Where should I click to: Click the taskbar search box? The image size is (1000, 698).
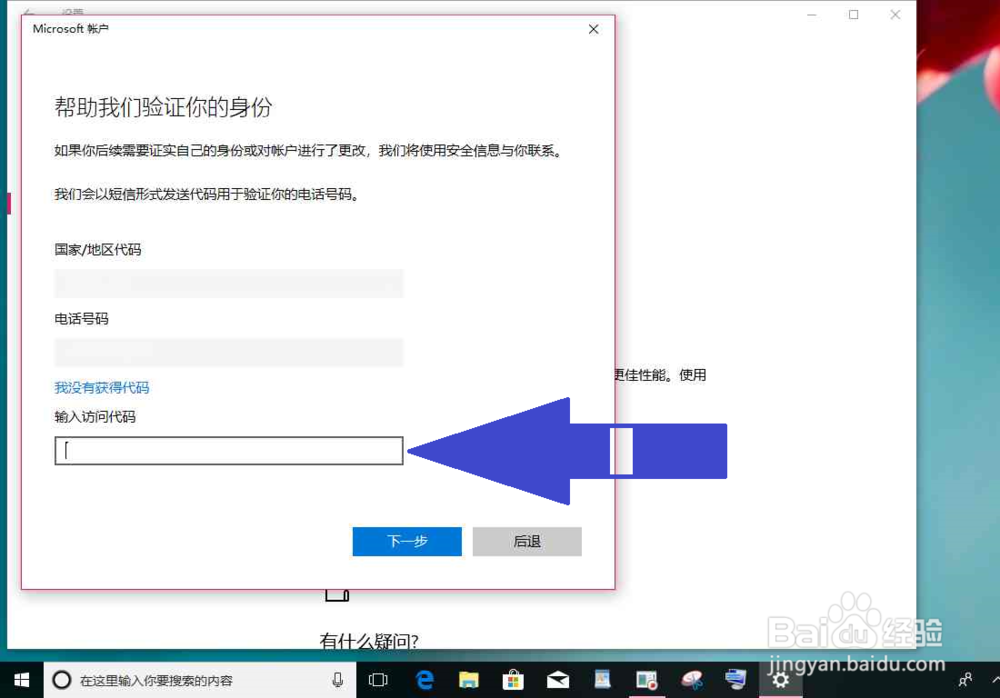(x=200, y=680)
